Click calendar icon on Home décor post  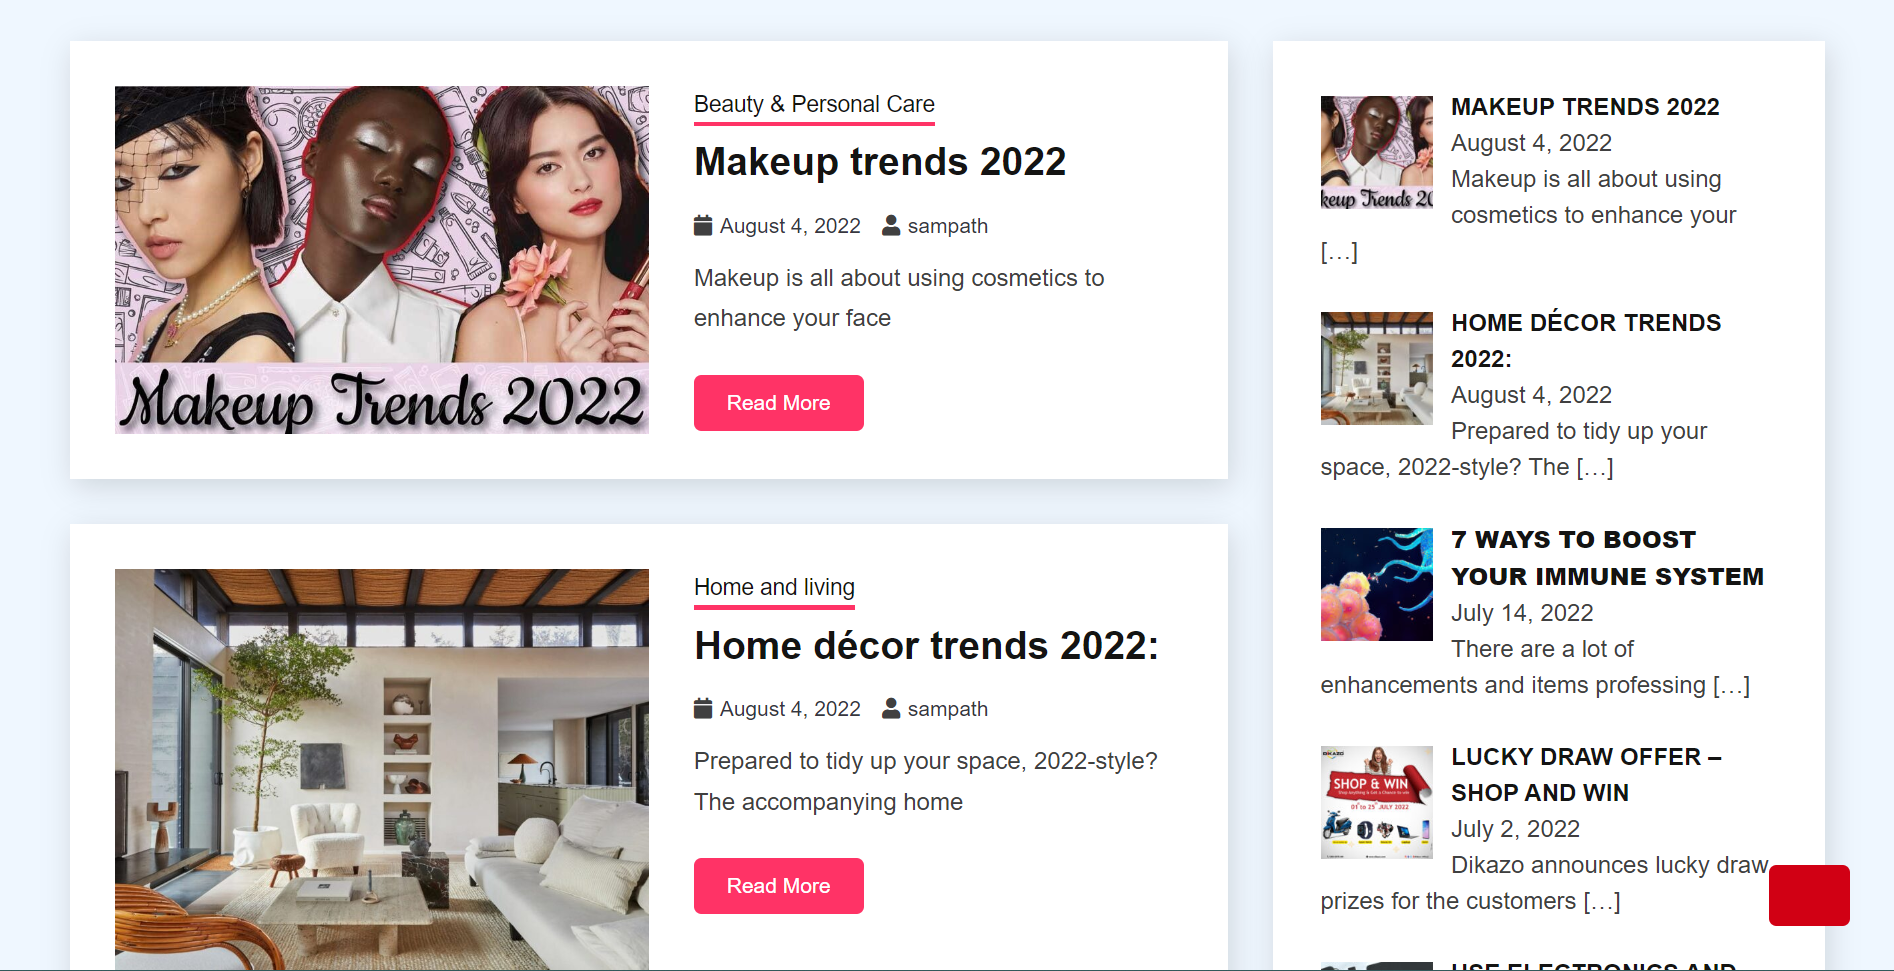(x=703, y=709)
